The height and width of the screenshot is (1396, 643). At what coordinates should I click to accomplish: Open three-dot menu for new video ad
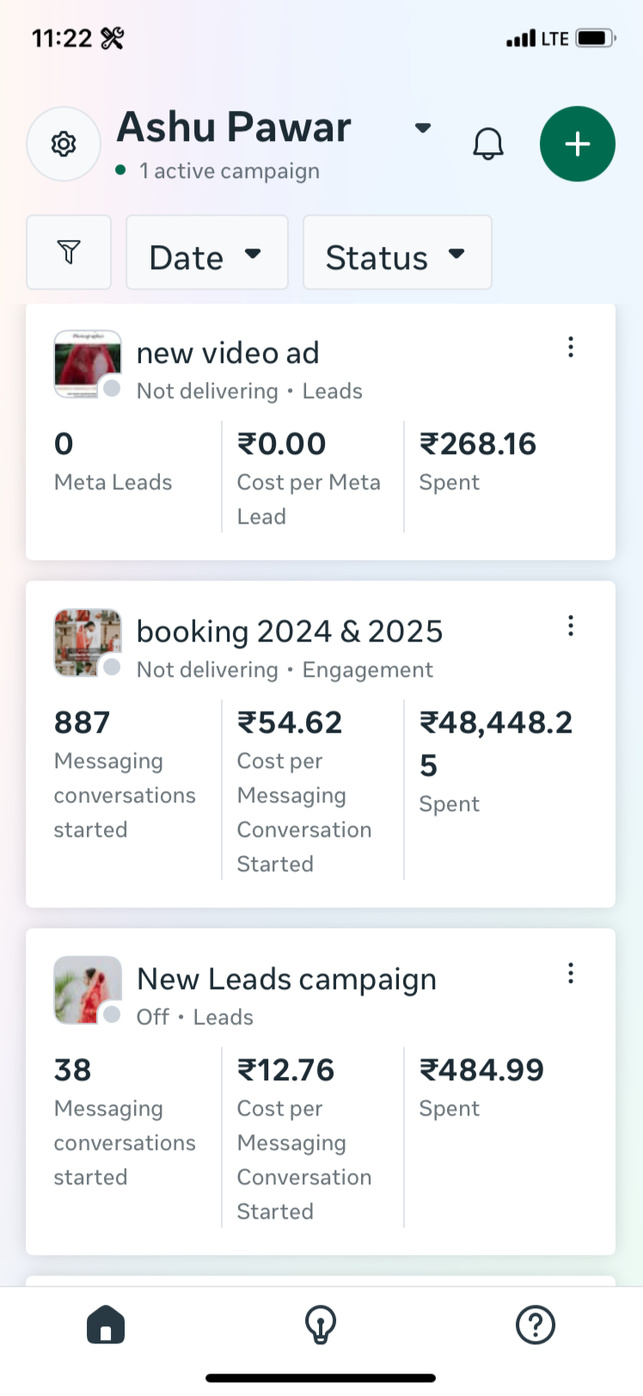point(570,347)
